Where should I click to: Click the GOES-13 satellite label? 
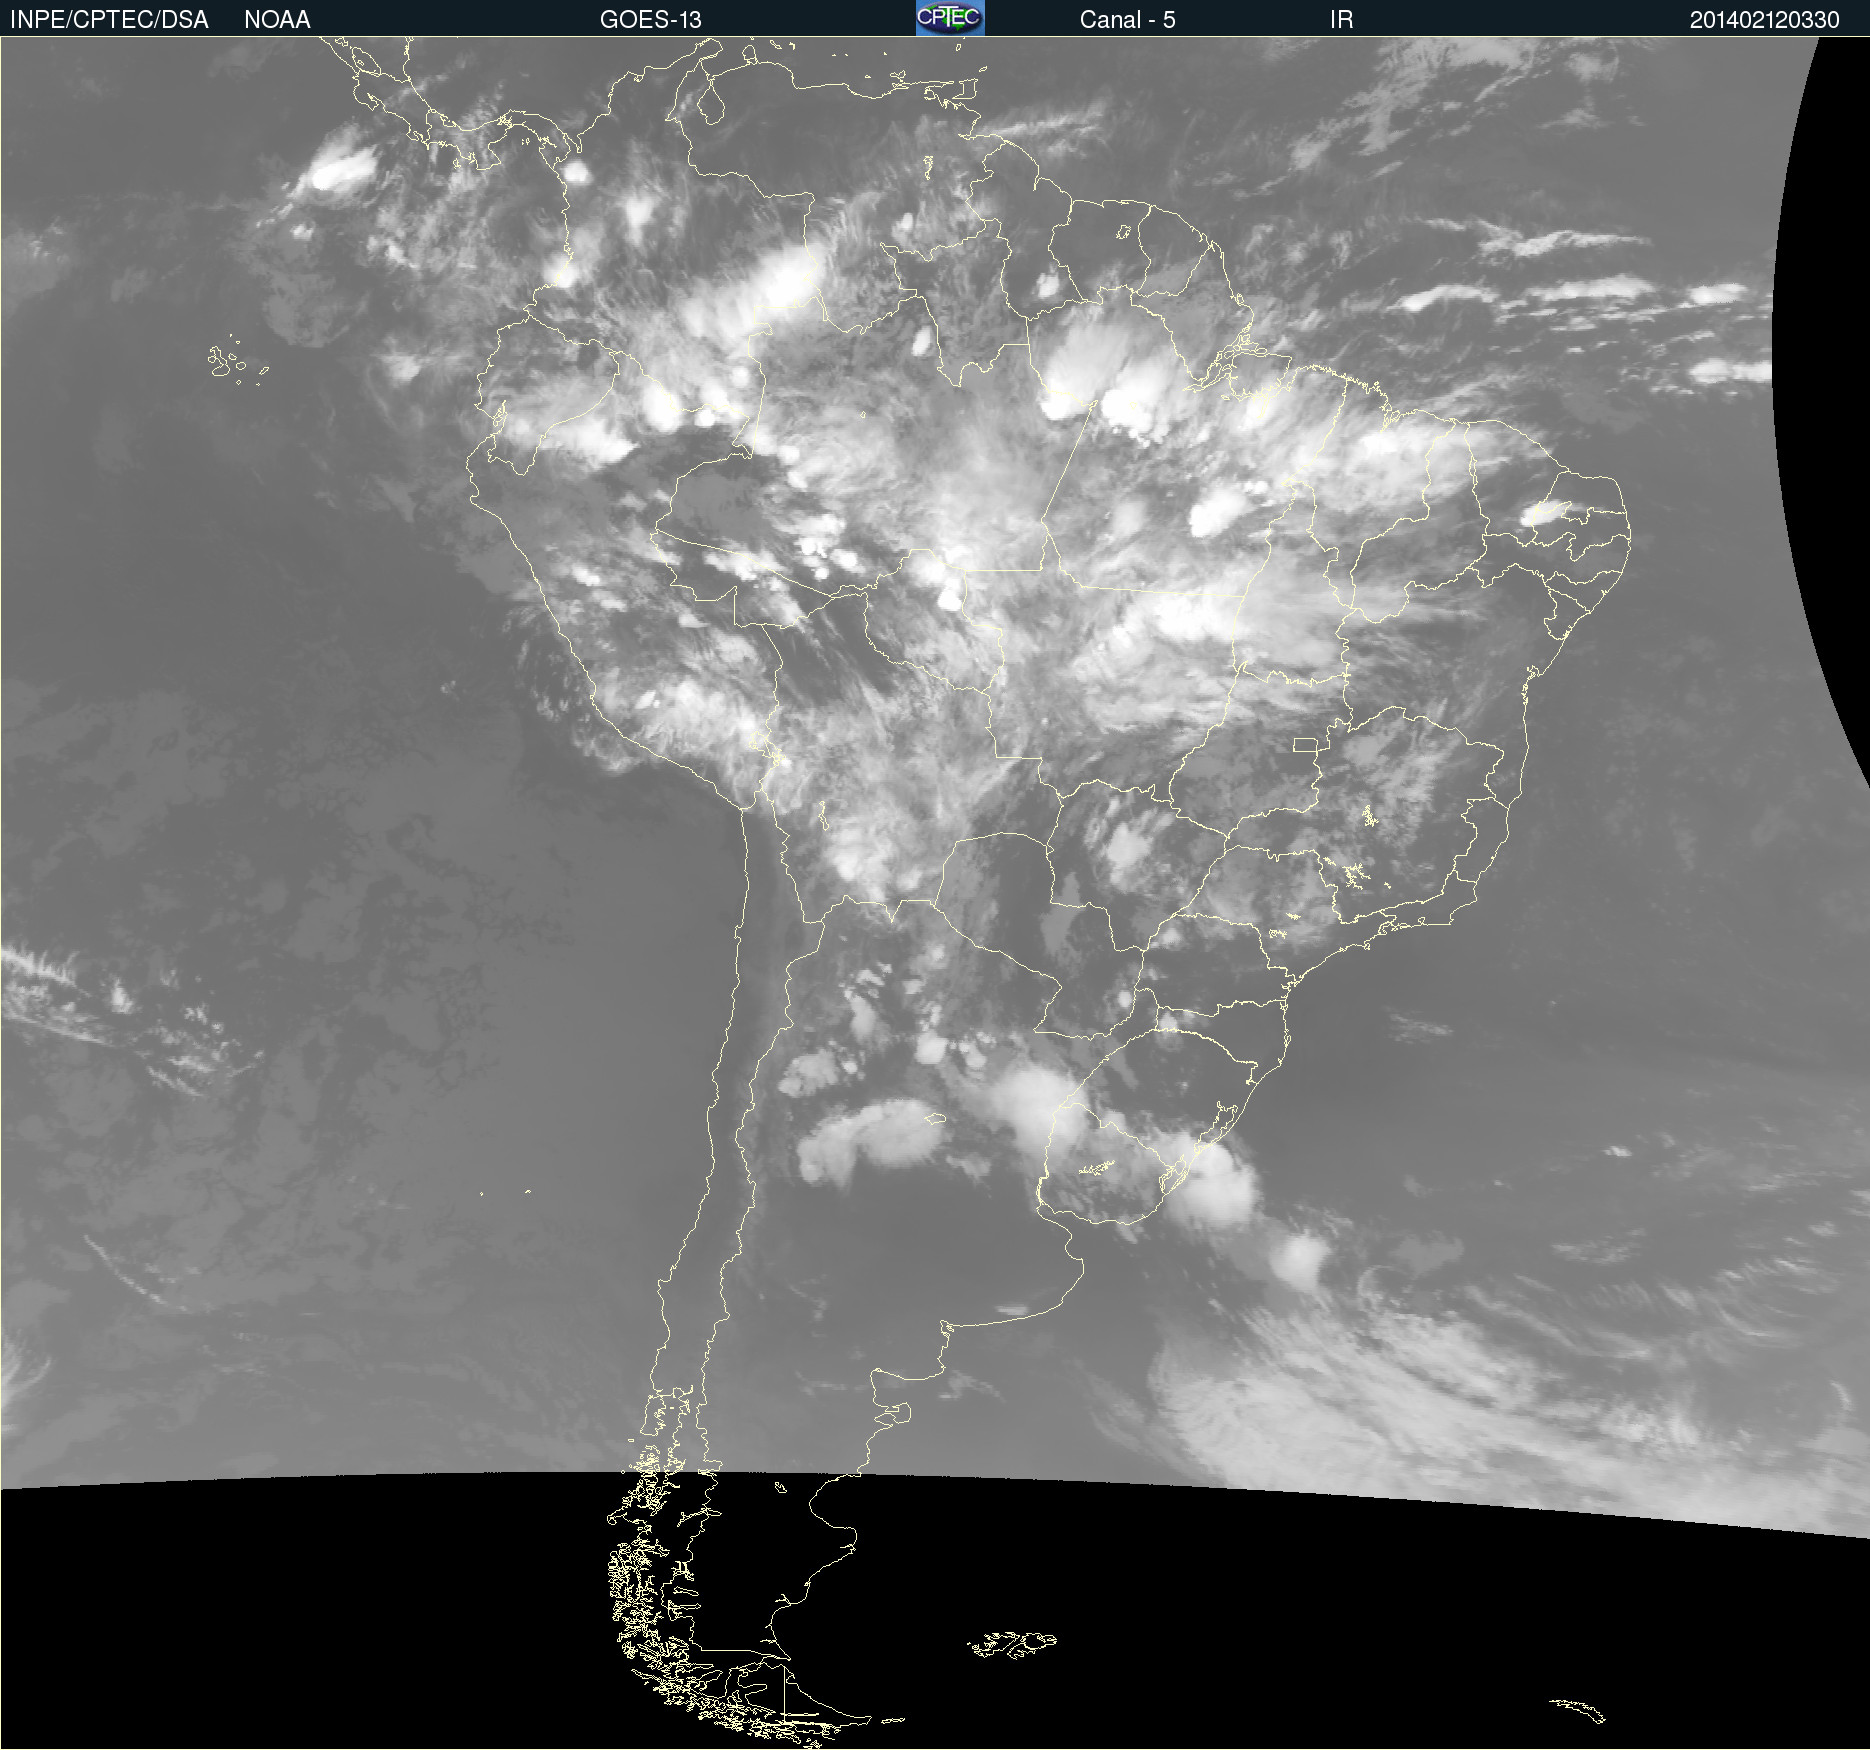click(651, 19)
